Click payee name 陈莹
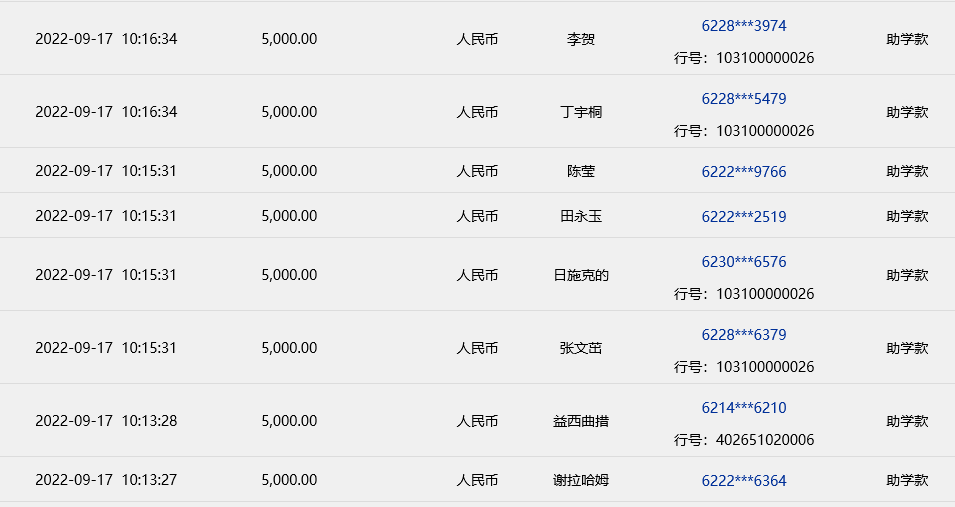This screenshot has height=507, width=955. pyautogui.click(x=581, y=171)
